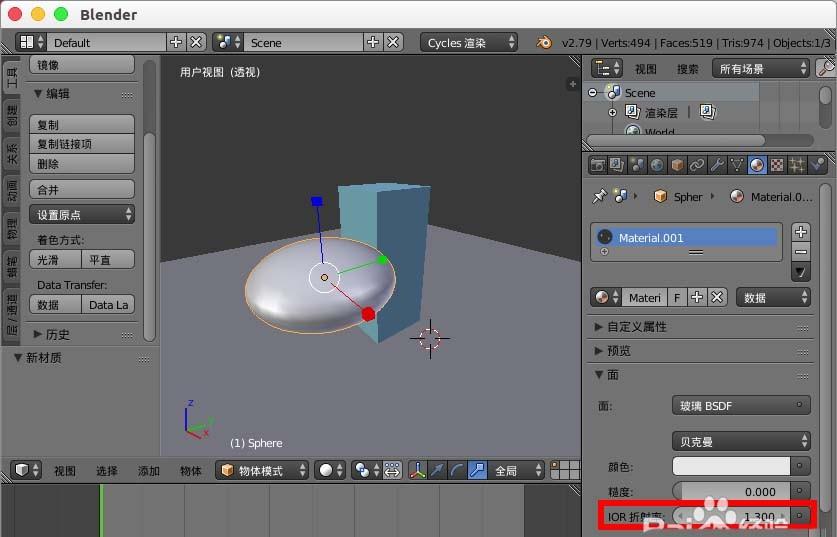Open the Material properties tab (sphere icon)
The width and height of the screenshot is (837, 537).
[756, 165]
